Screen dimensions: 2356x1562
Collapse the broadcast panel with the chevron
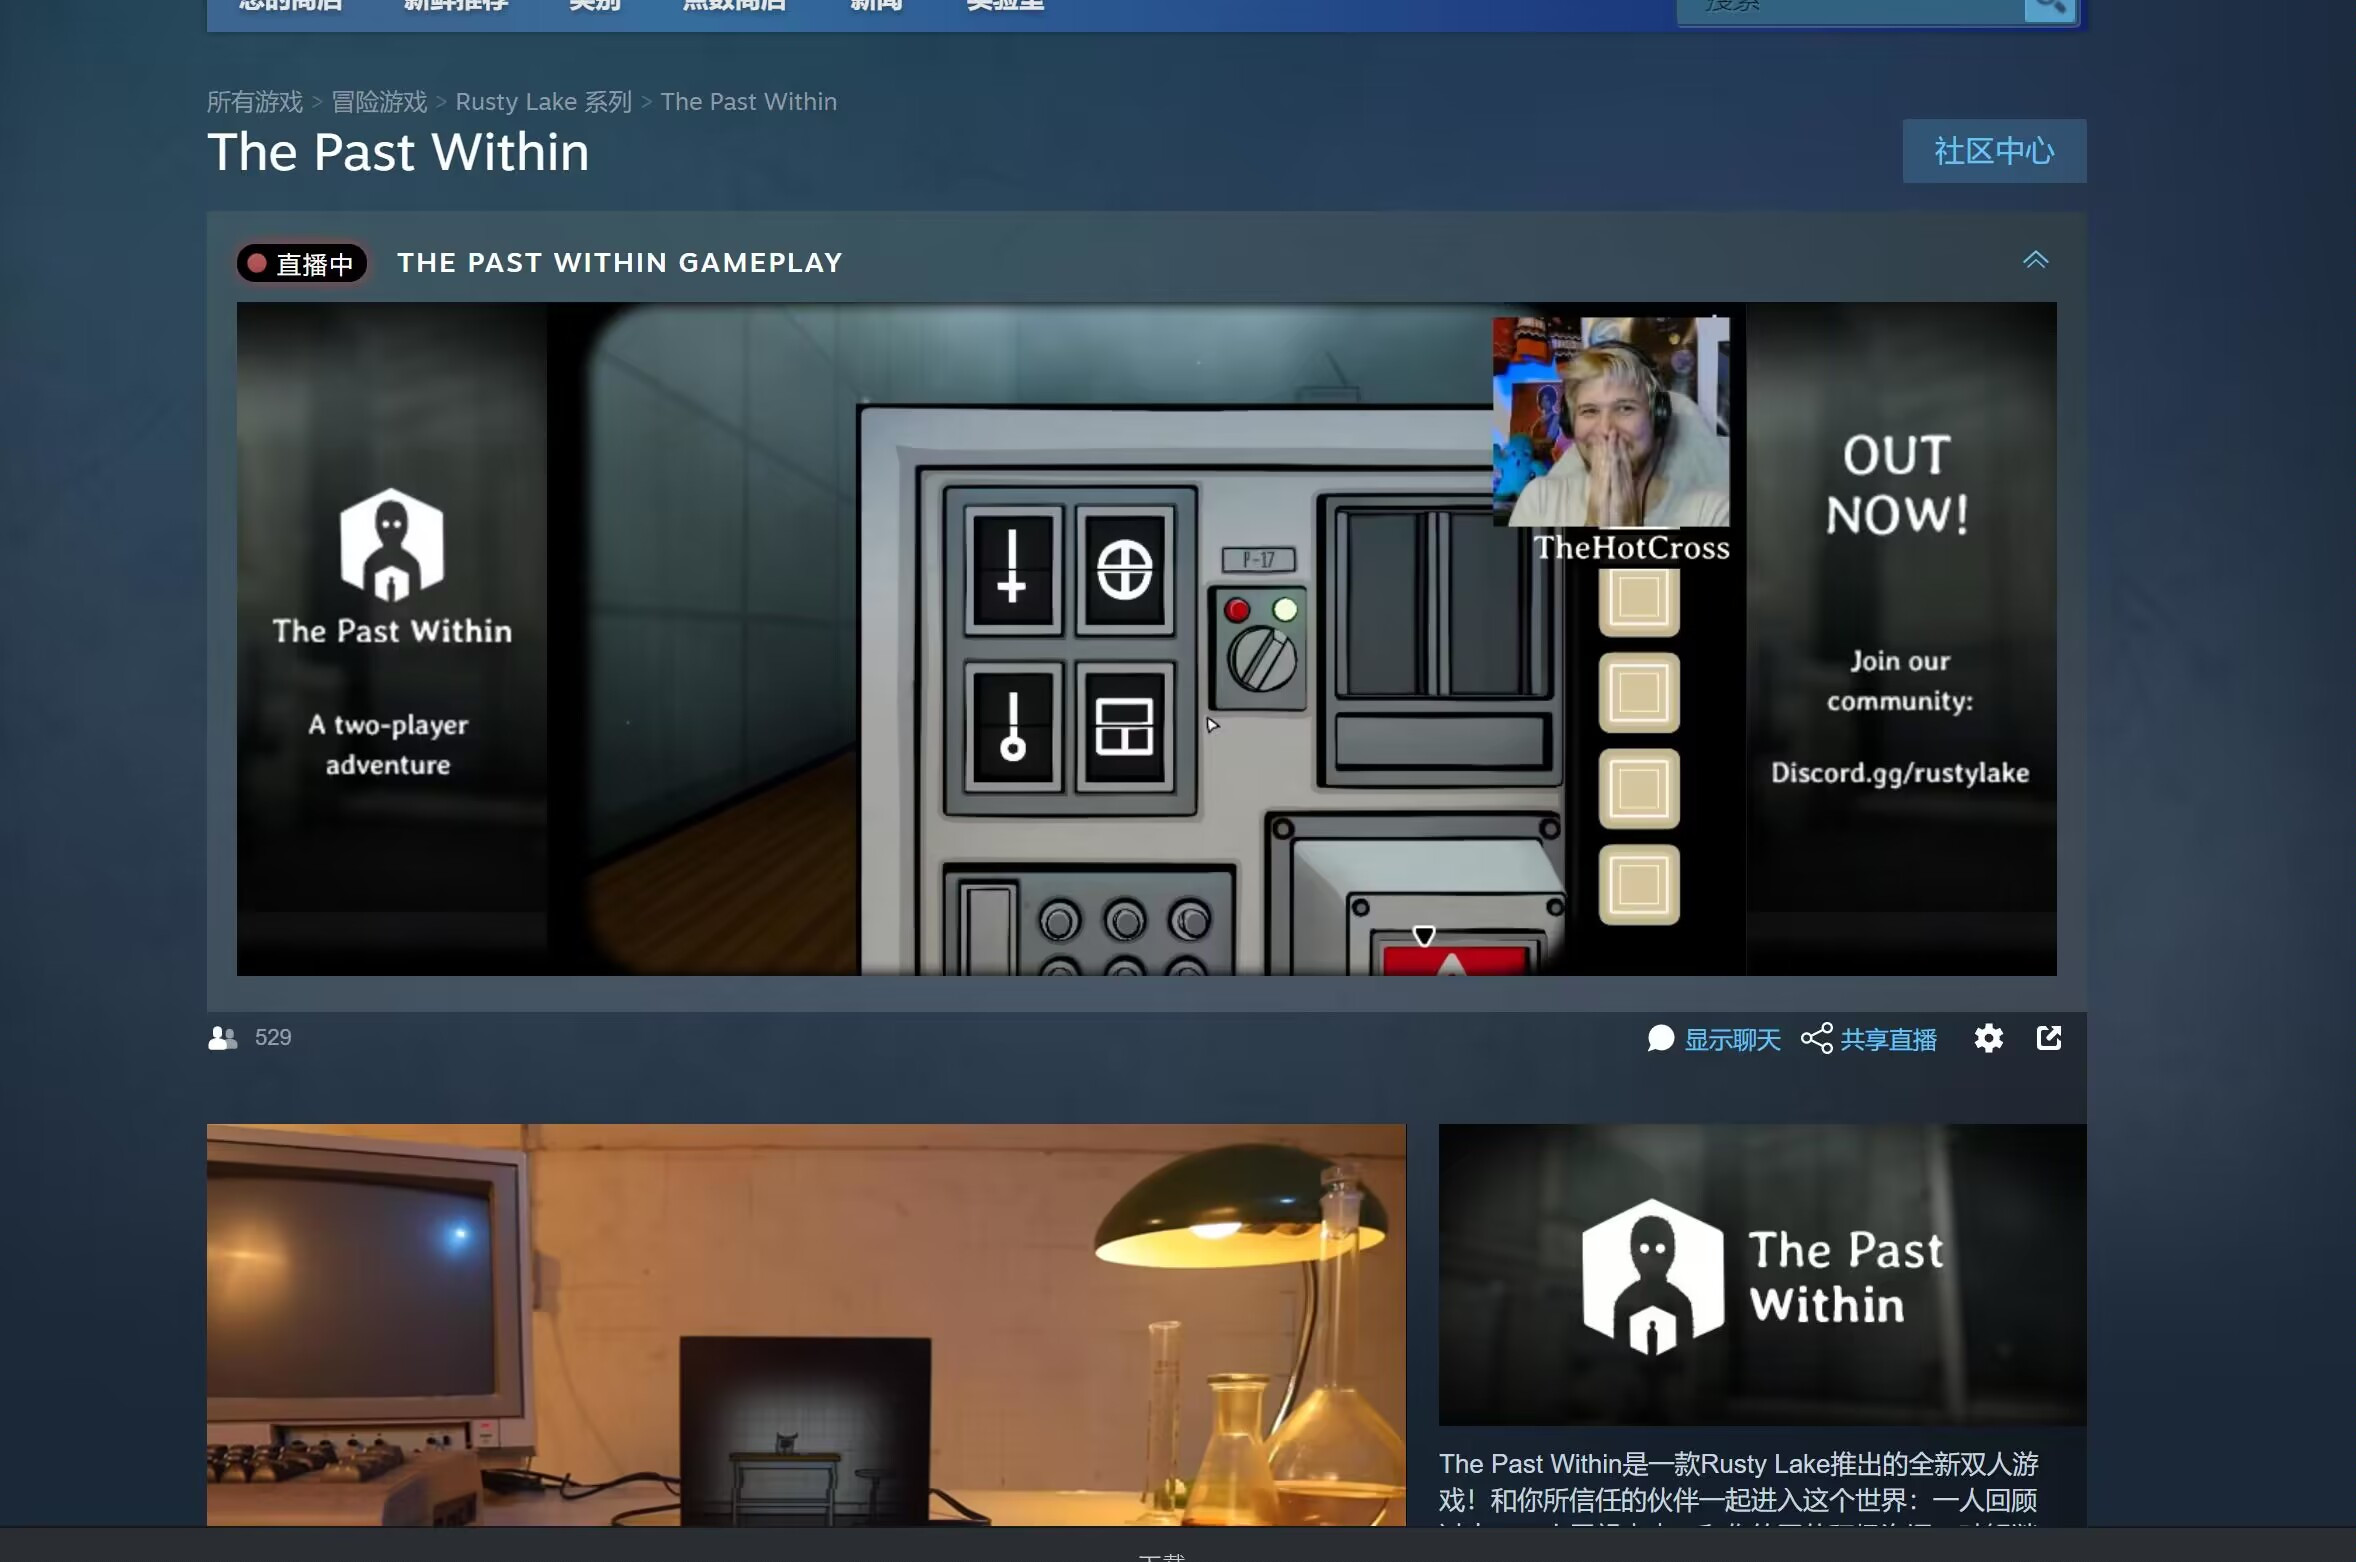coord(2035,261)
